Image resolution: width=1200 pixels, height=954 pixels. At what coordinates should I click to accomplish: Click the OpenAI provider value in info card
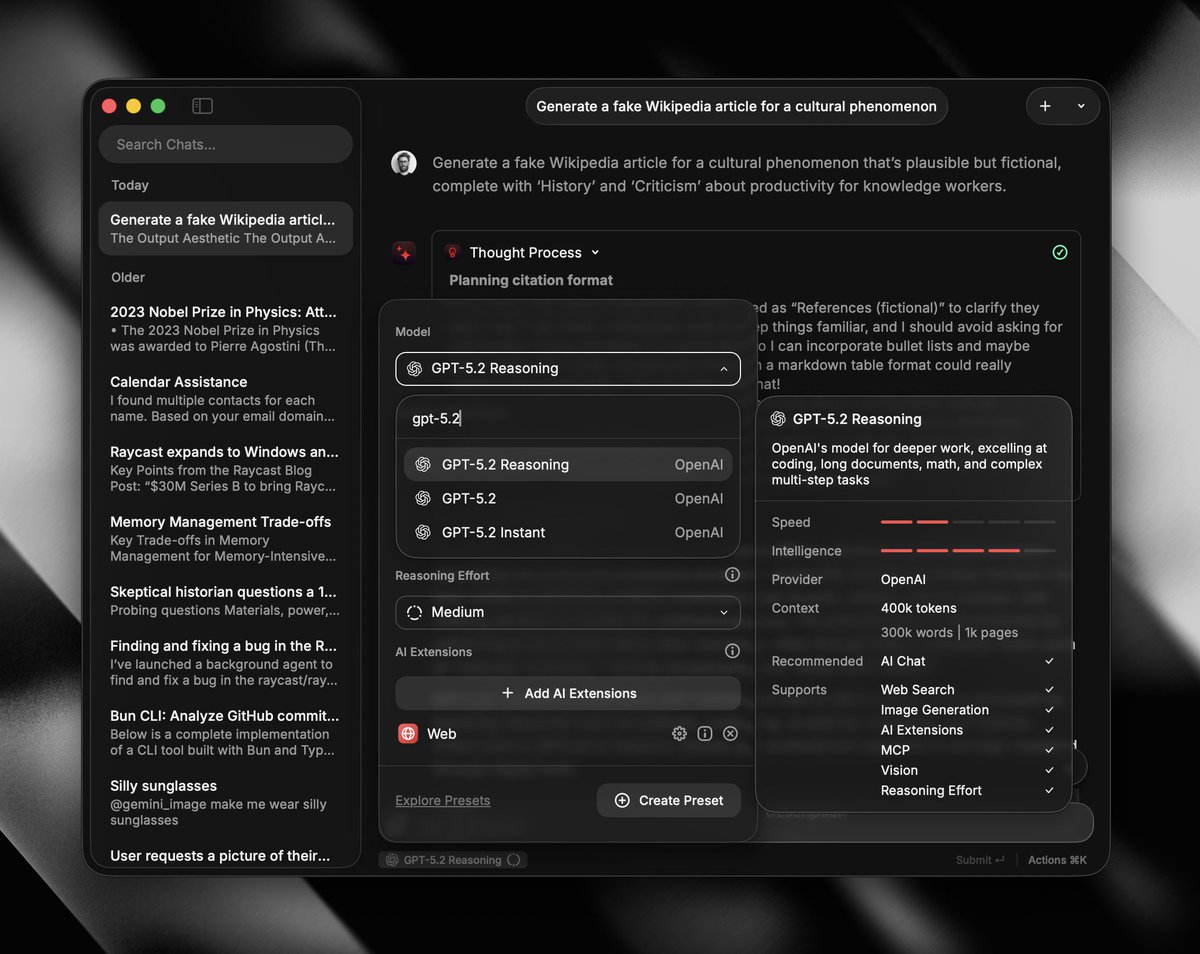(x=903, y=579)
